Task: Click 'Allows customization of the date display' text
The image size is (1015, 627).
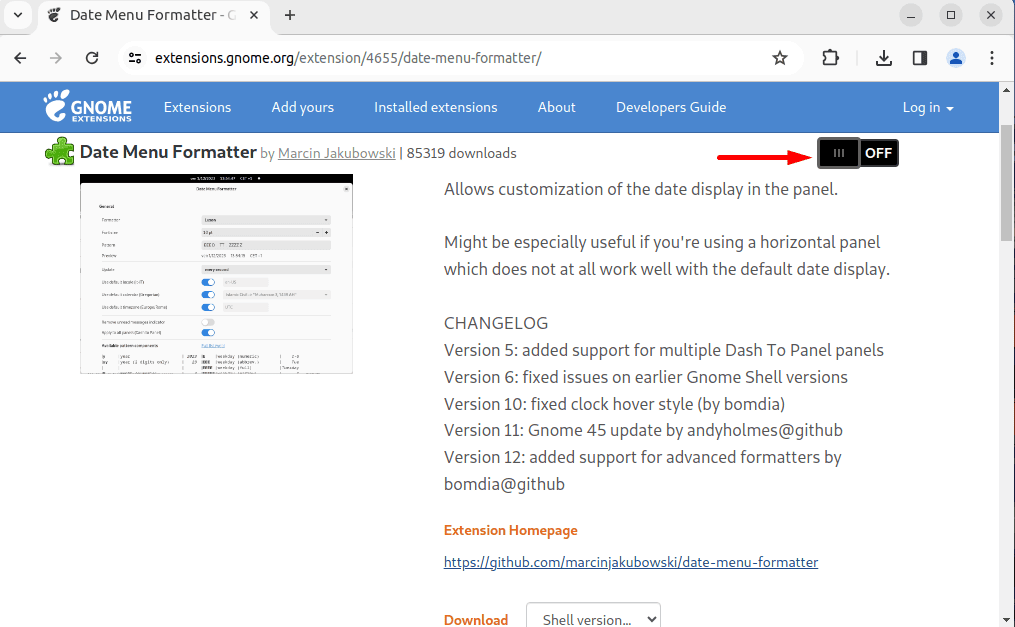Action: tap(641, 190)
